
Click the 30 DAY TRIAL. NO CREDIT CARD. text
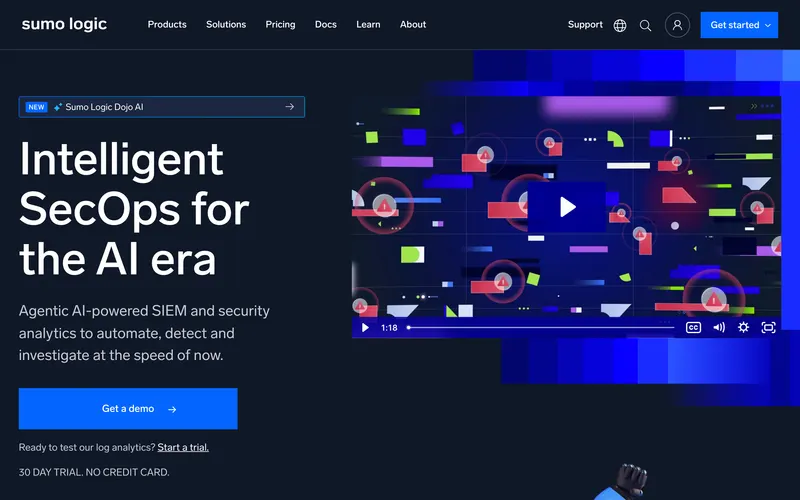(x=94, y=472)
